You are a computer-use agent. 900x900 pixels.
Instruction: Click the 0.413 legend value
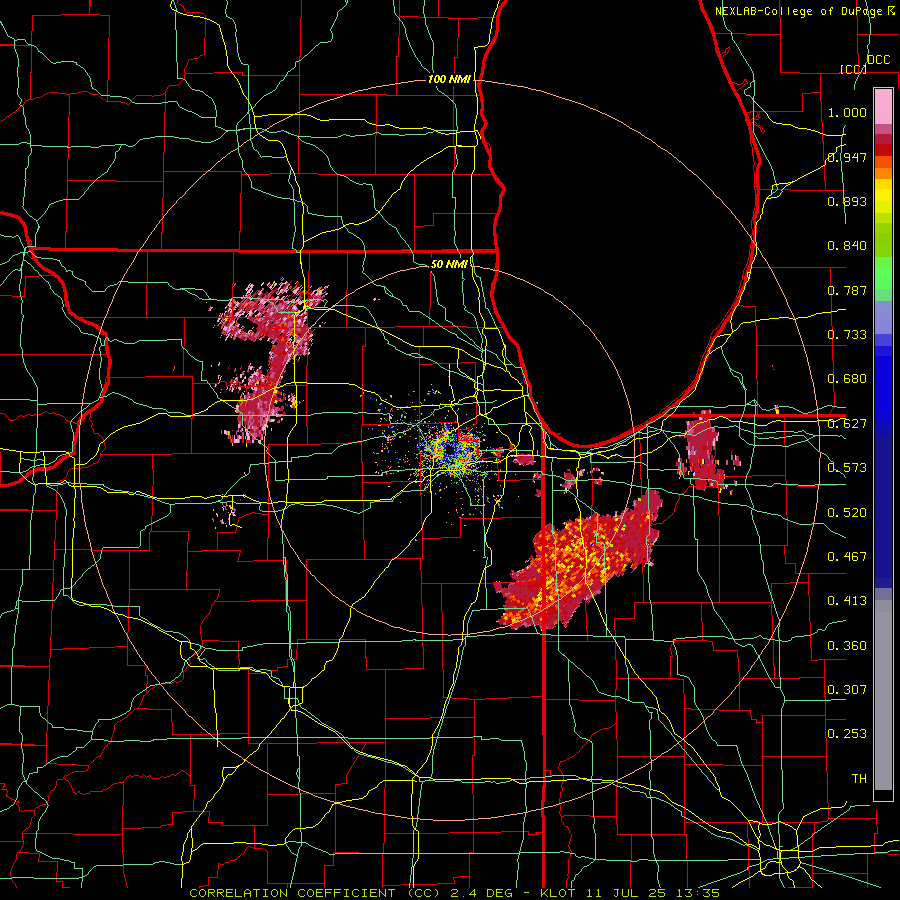tap(847, 601)
